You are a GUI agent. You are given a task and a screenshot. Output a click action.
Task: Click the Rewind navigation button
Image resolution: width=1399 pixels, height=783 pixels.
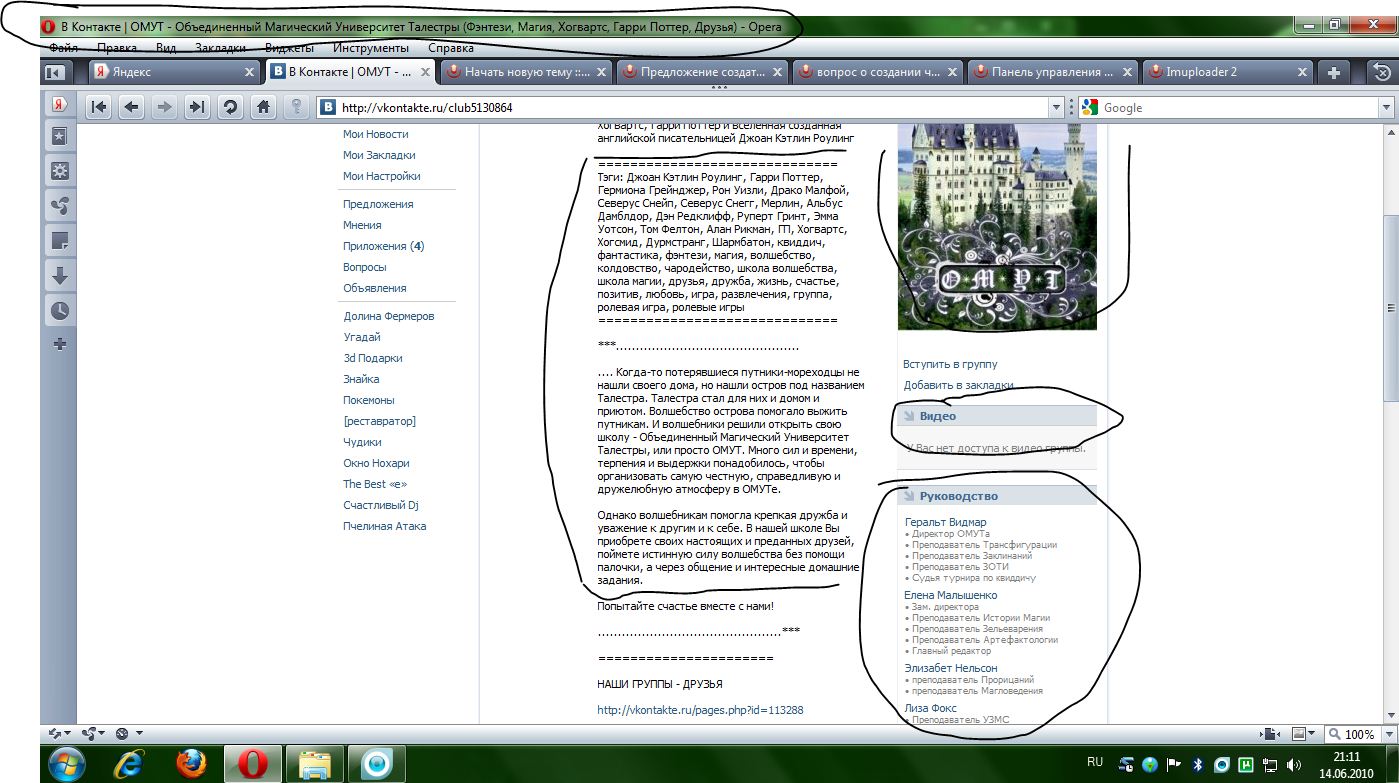[98, 107]
